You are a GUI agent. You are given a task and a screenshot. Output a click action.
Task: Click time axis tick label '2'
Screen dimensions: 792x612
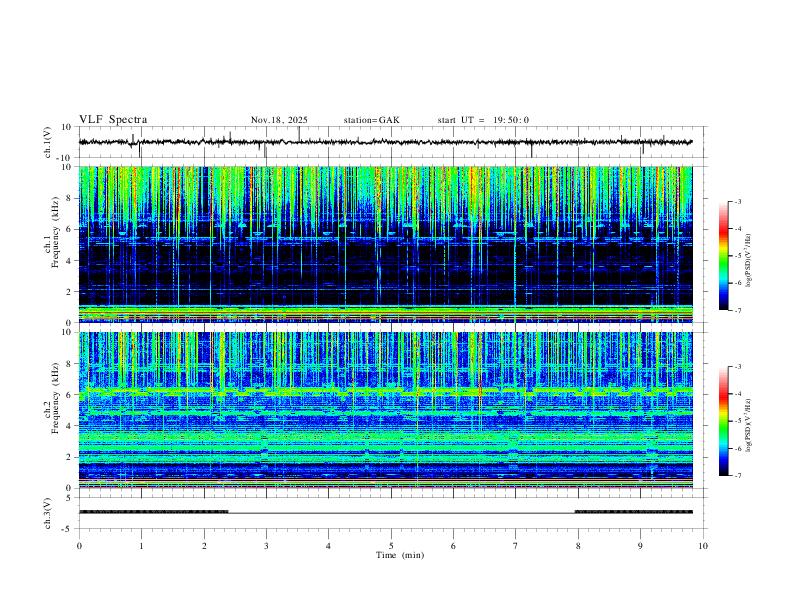[x=204, y=546]
